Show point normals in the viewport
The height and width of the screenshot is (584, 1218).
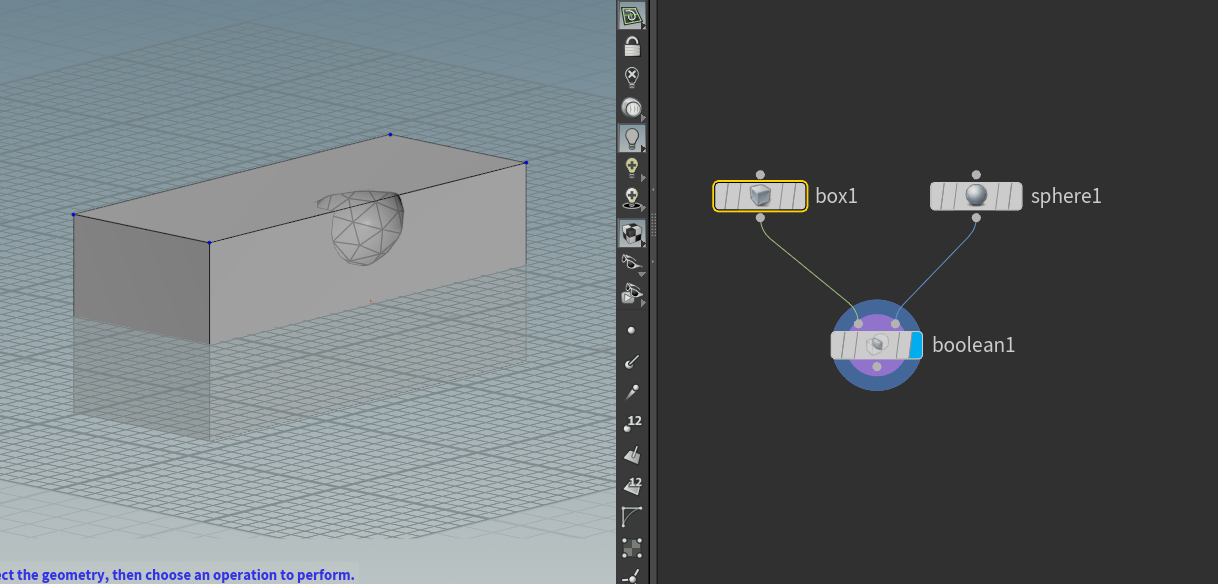pos(632,362)
